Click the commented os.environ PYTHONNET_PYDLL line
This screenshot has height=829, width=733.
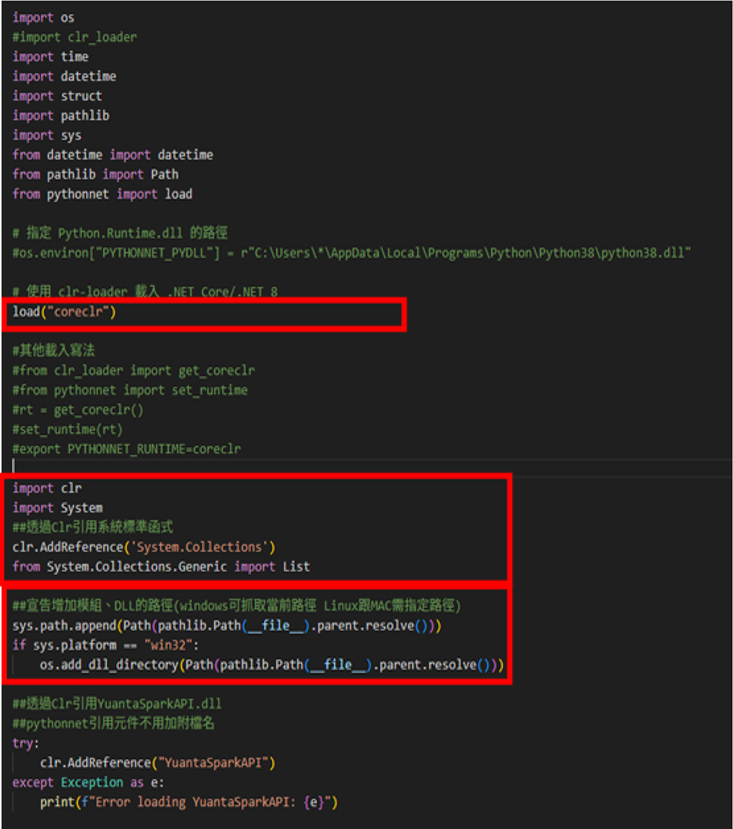(x=352, y=253)
